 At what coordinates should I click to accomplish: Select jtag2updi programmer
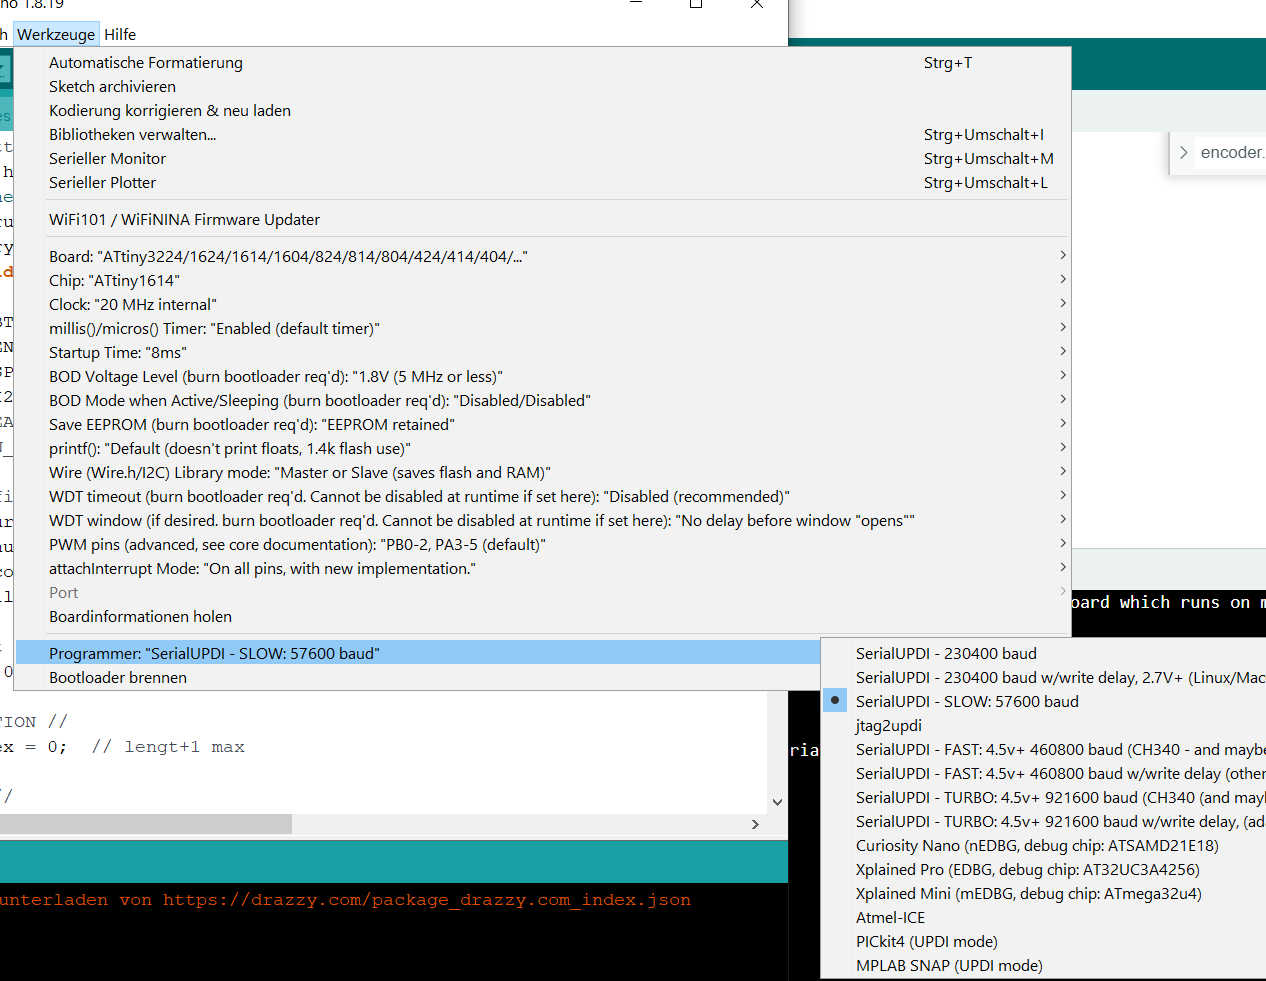click(x=888, y=725)
